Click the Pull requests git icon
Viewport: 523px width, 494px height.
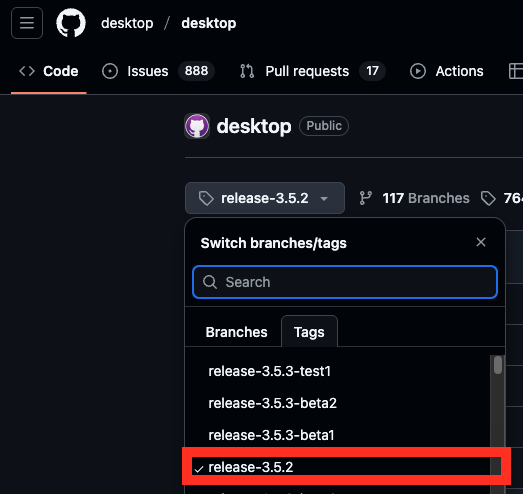tap(247, 71)
